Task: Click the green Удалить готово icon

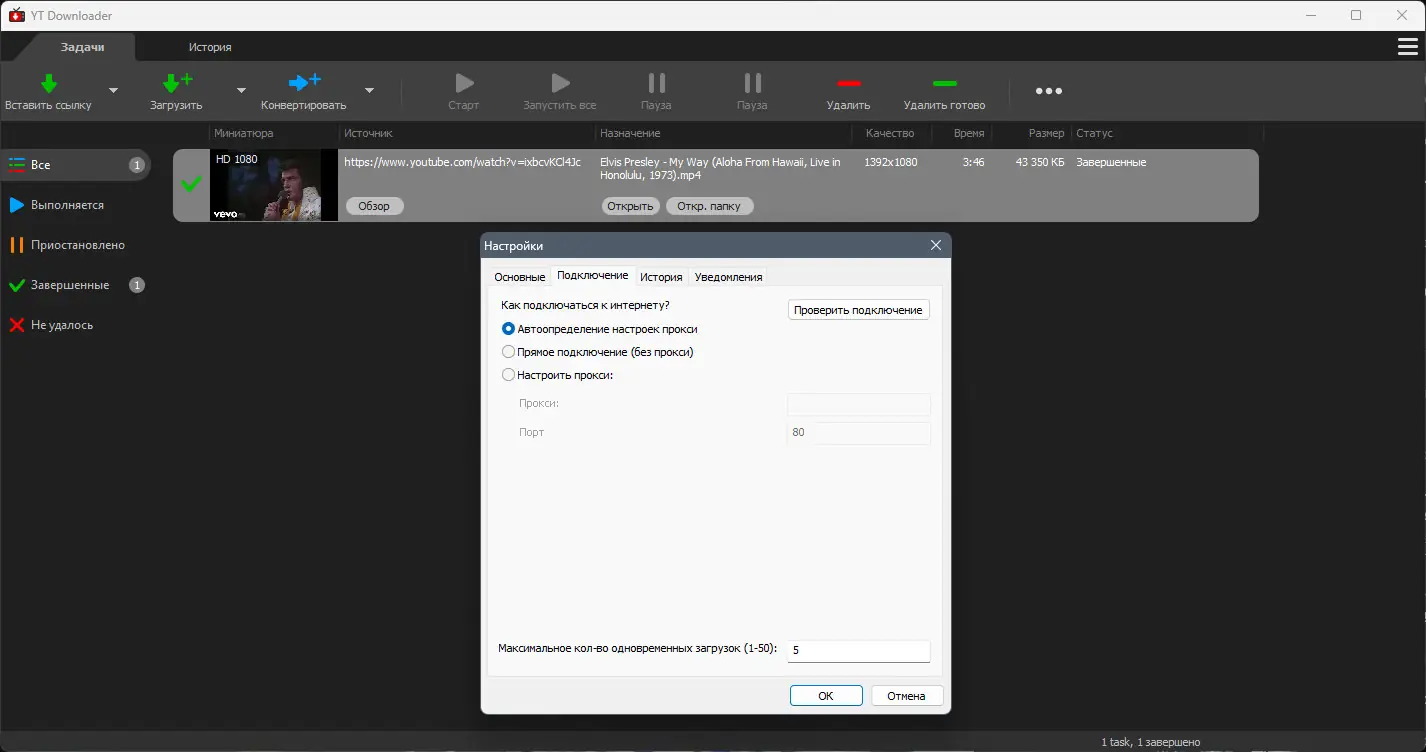Action: coord(943,84)
